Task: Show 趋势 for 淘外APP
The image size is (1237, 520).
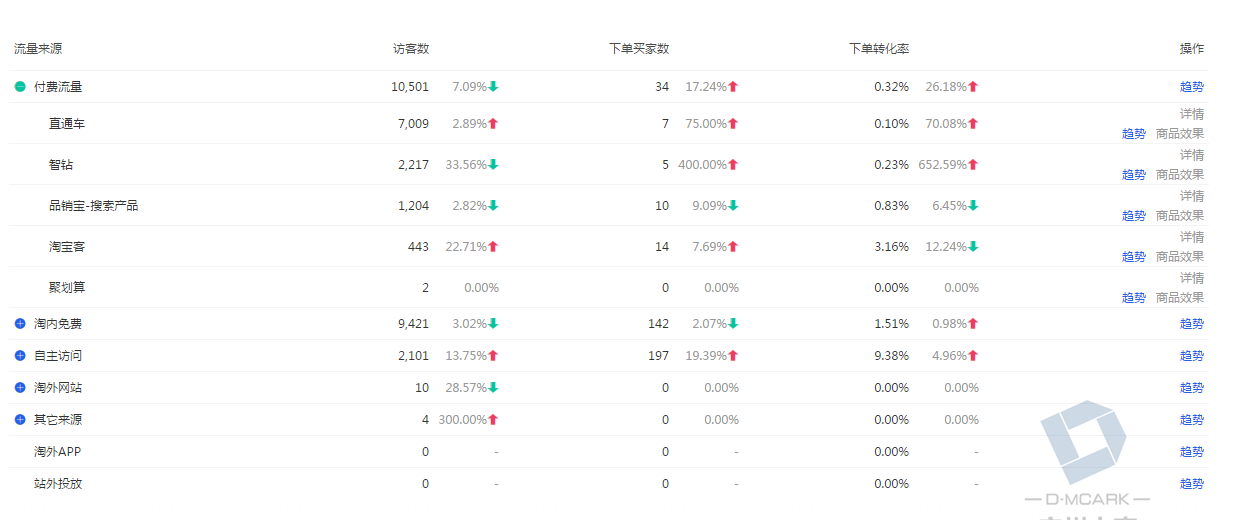Action: pos(1191,452)
